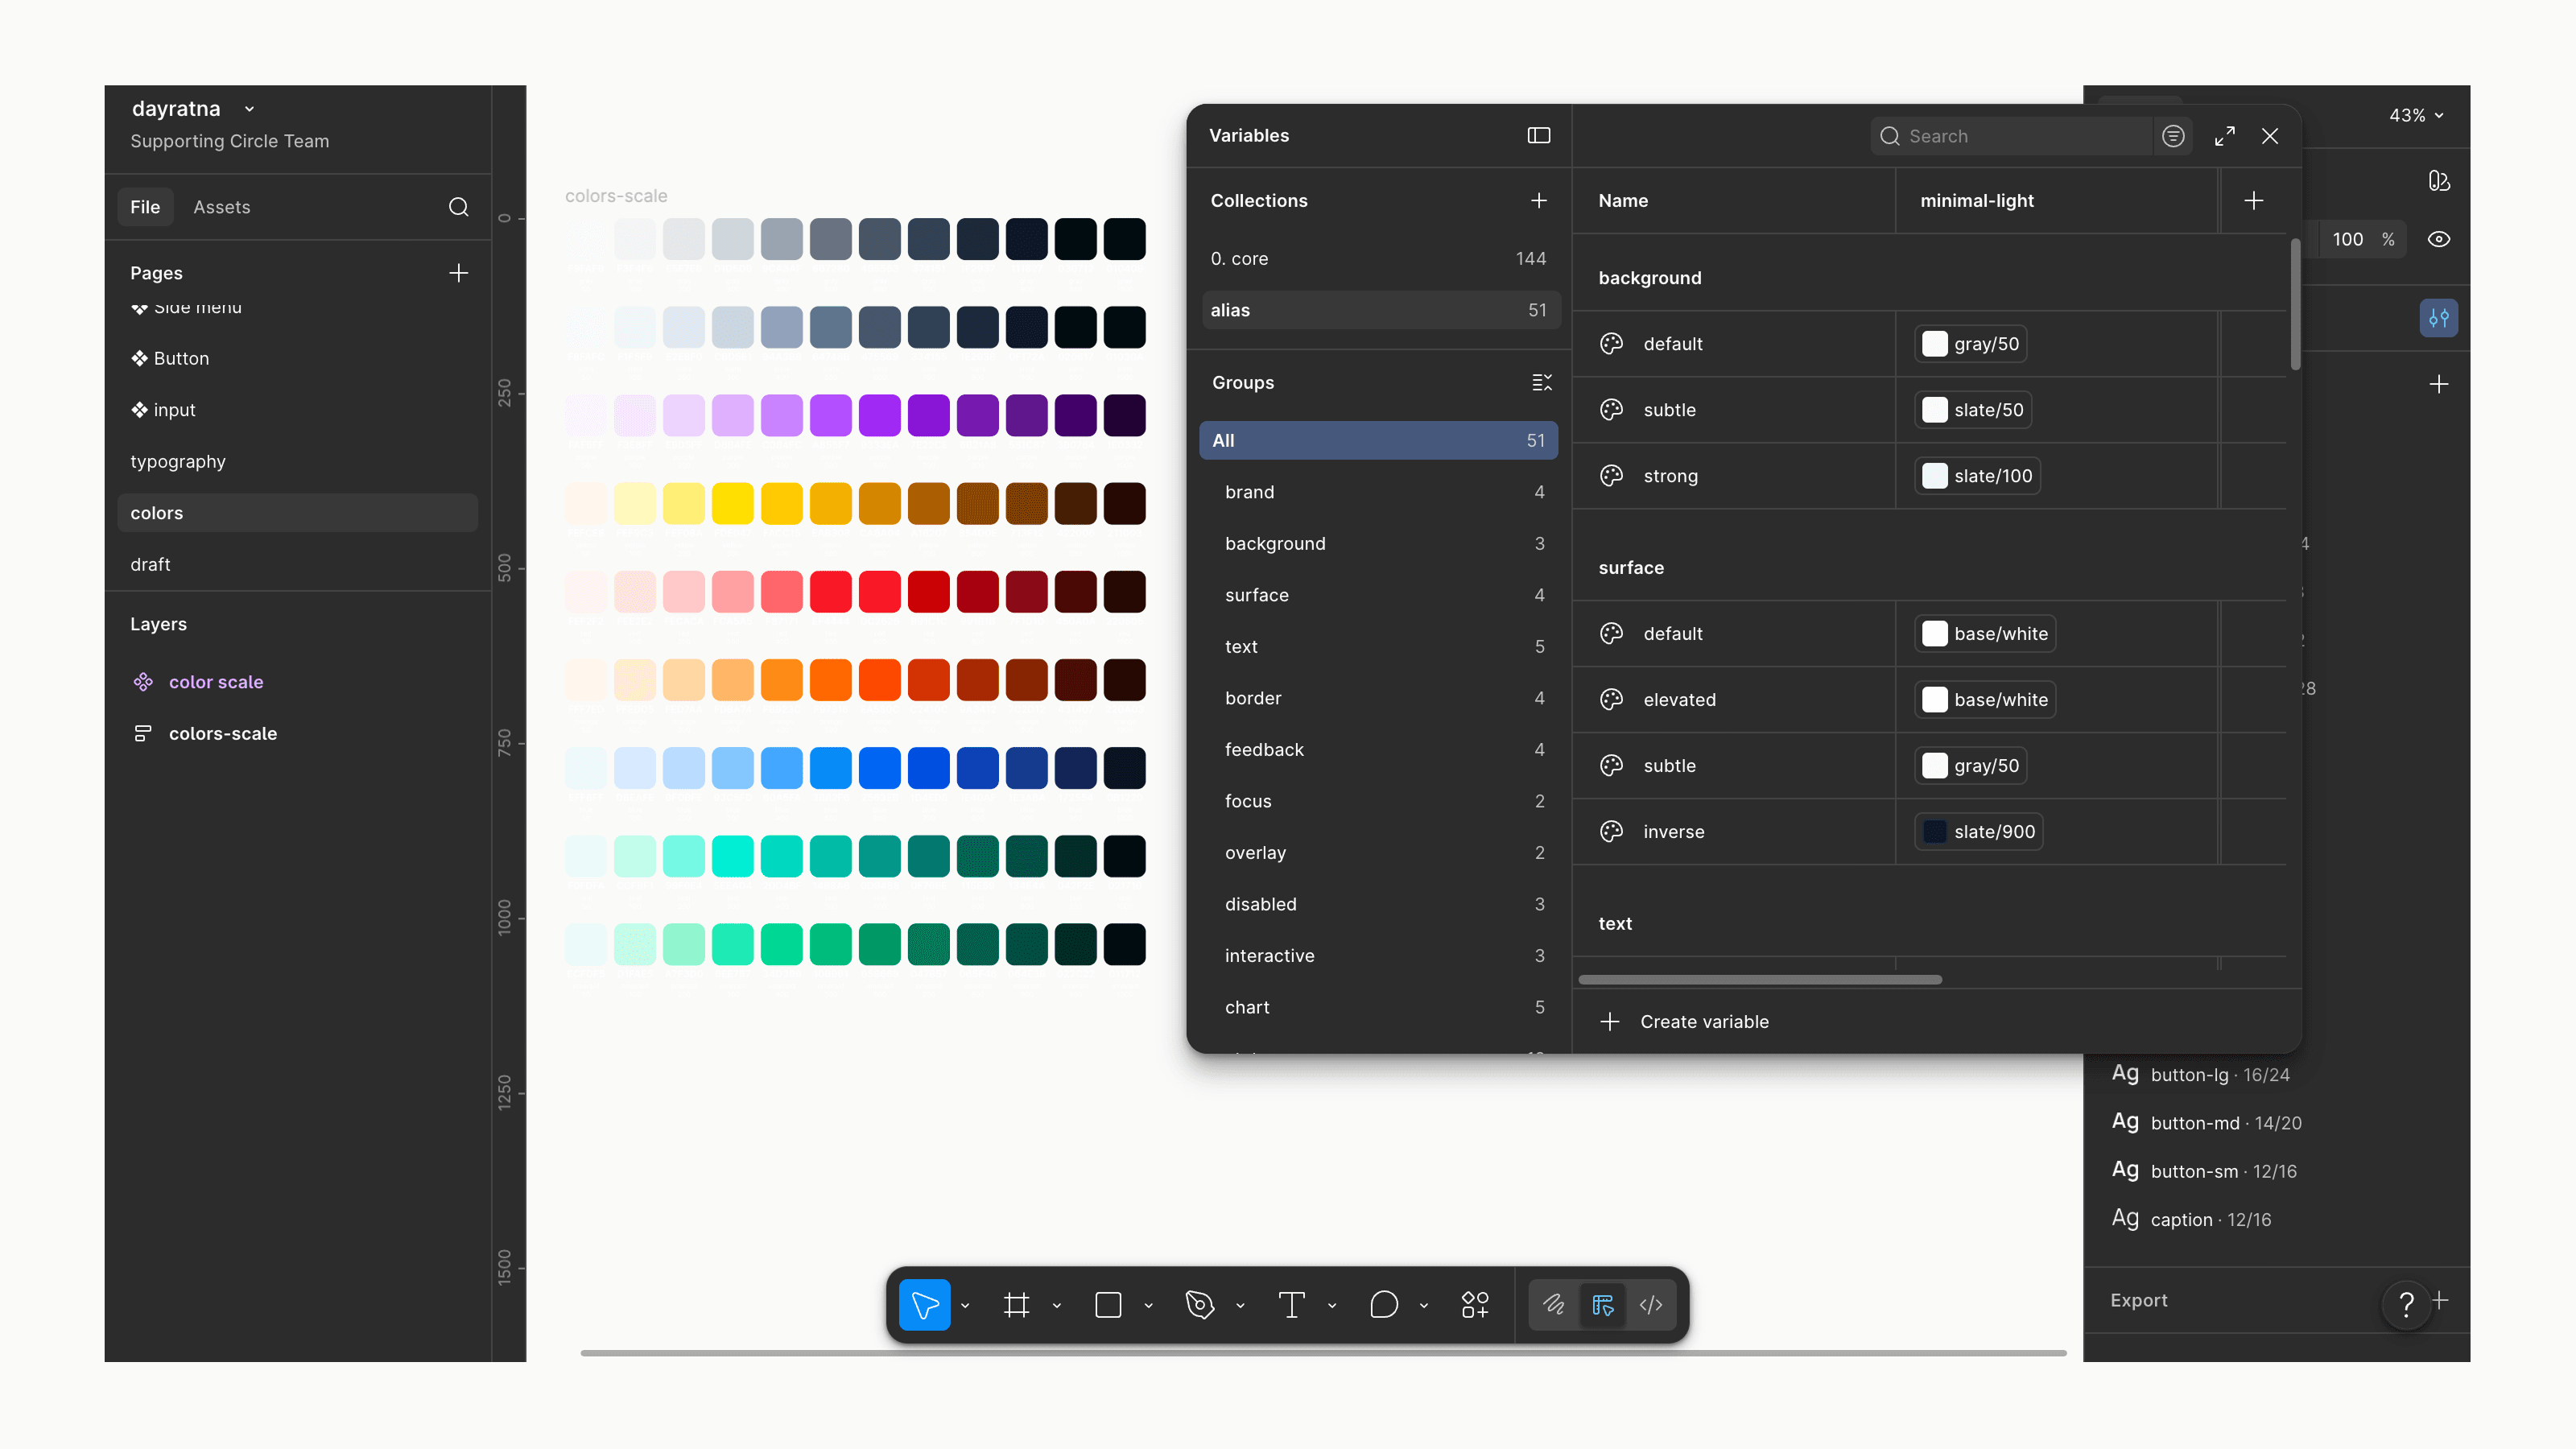2576x1449 pixels.
Task: Toggle the Variables sidebar panel icon
Action: [1538, 135]
